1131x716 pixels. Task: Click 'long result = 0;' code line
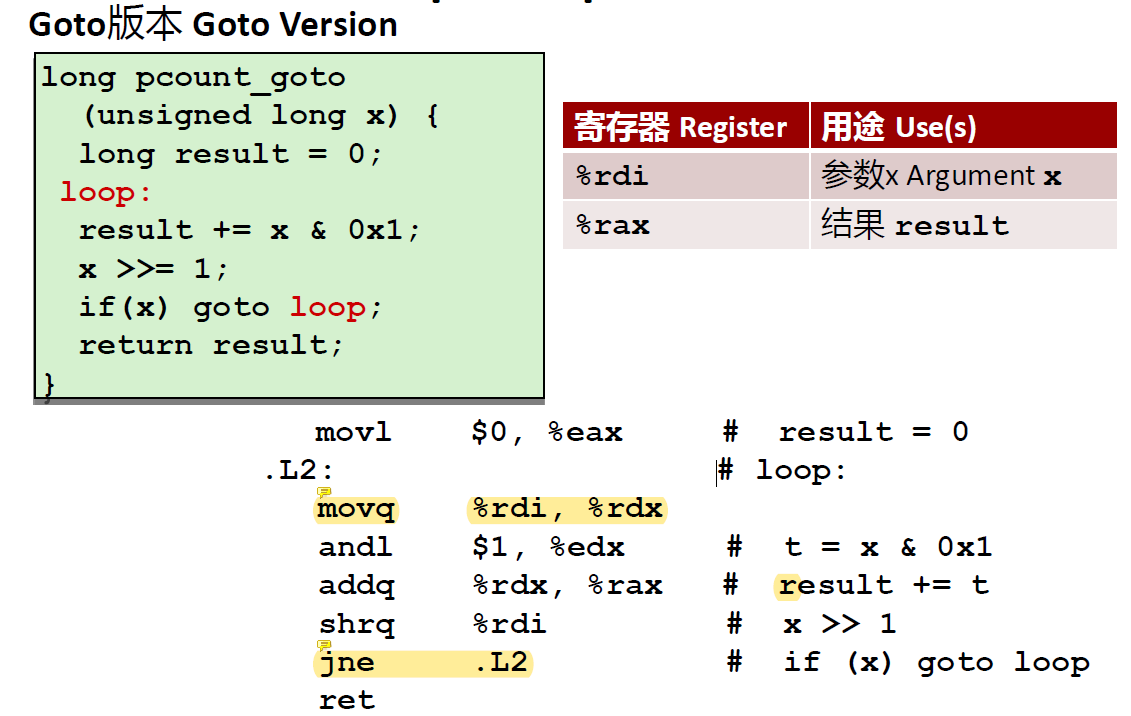click(x=230, y=154)
